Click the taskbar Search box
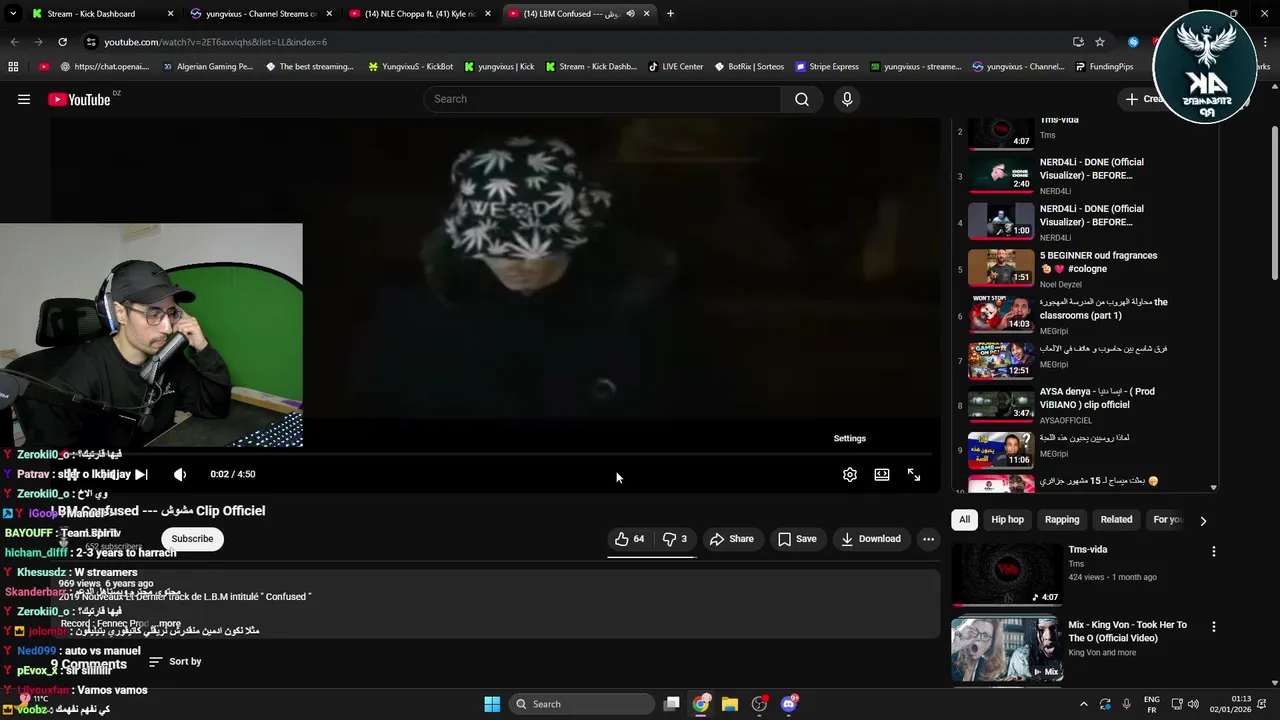 (x=583, y=704)
